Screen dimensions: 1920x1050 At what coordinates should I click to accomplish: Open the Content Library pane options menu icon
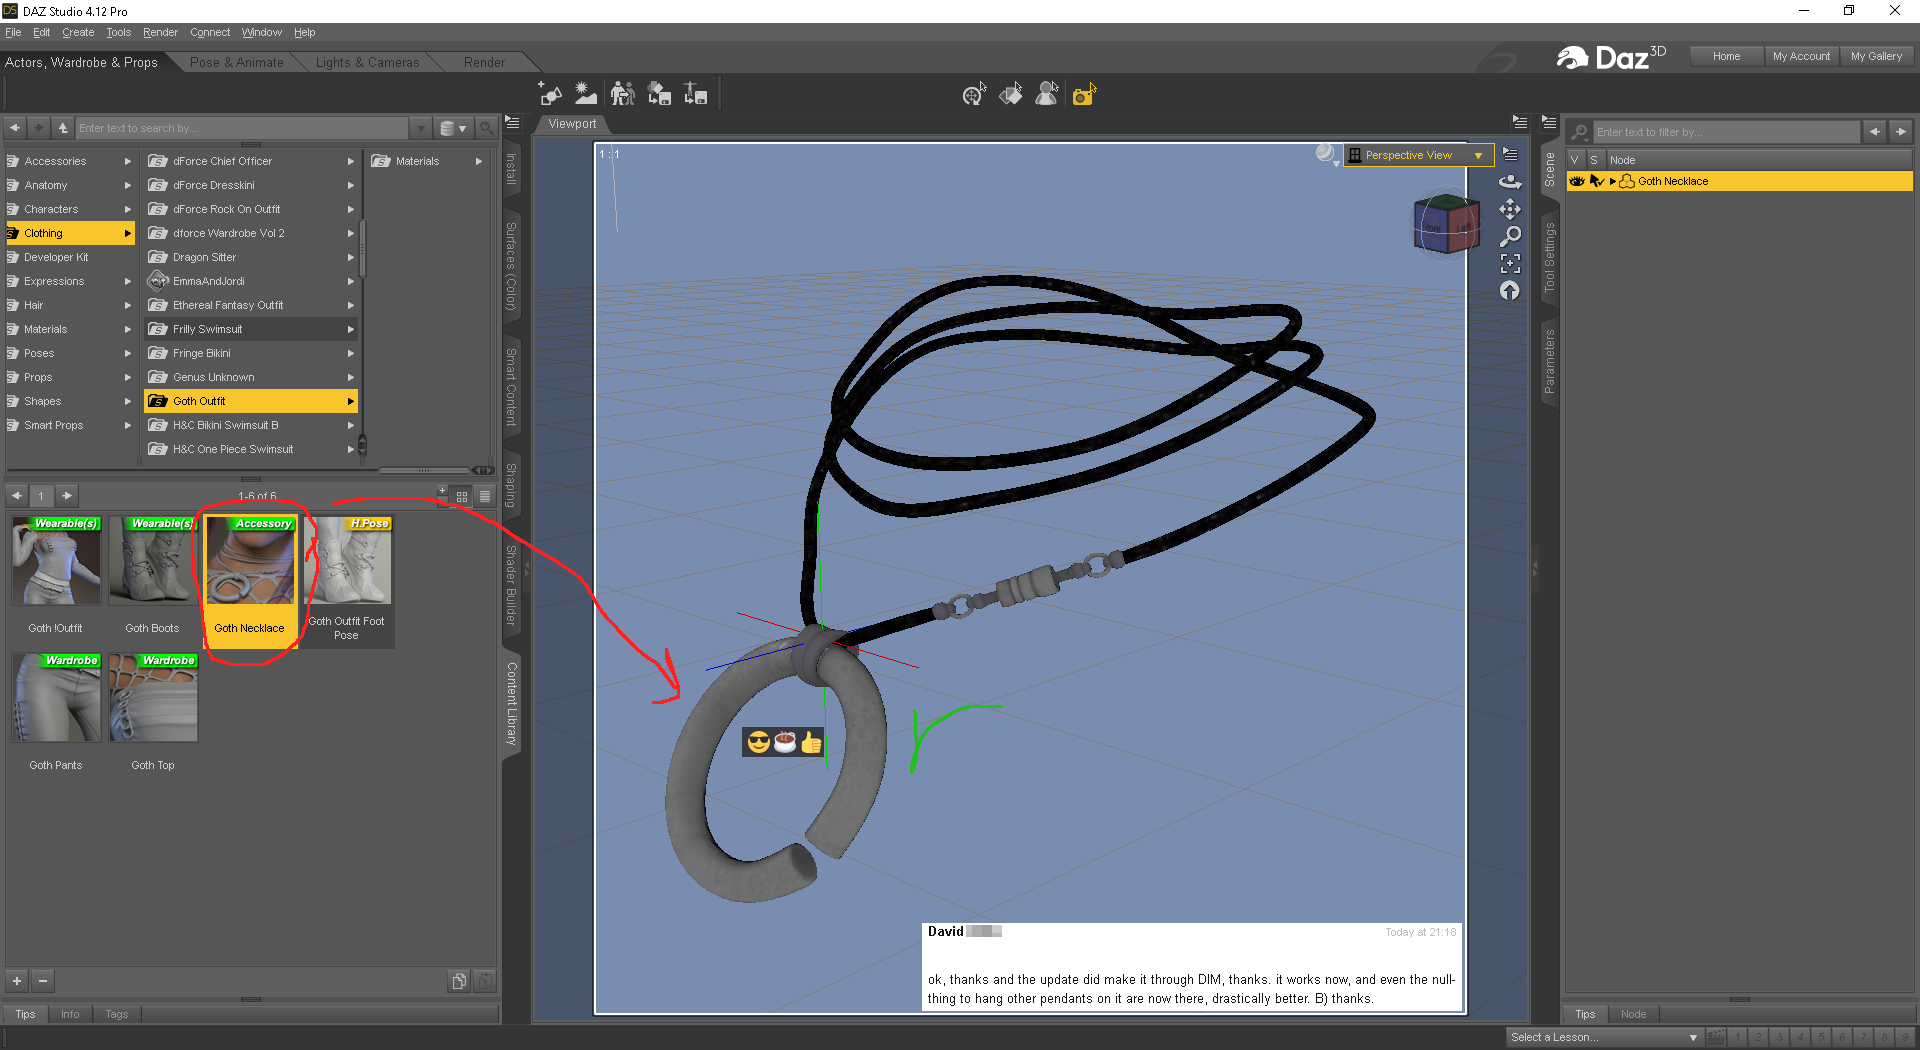(x=512, y=123)
